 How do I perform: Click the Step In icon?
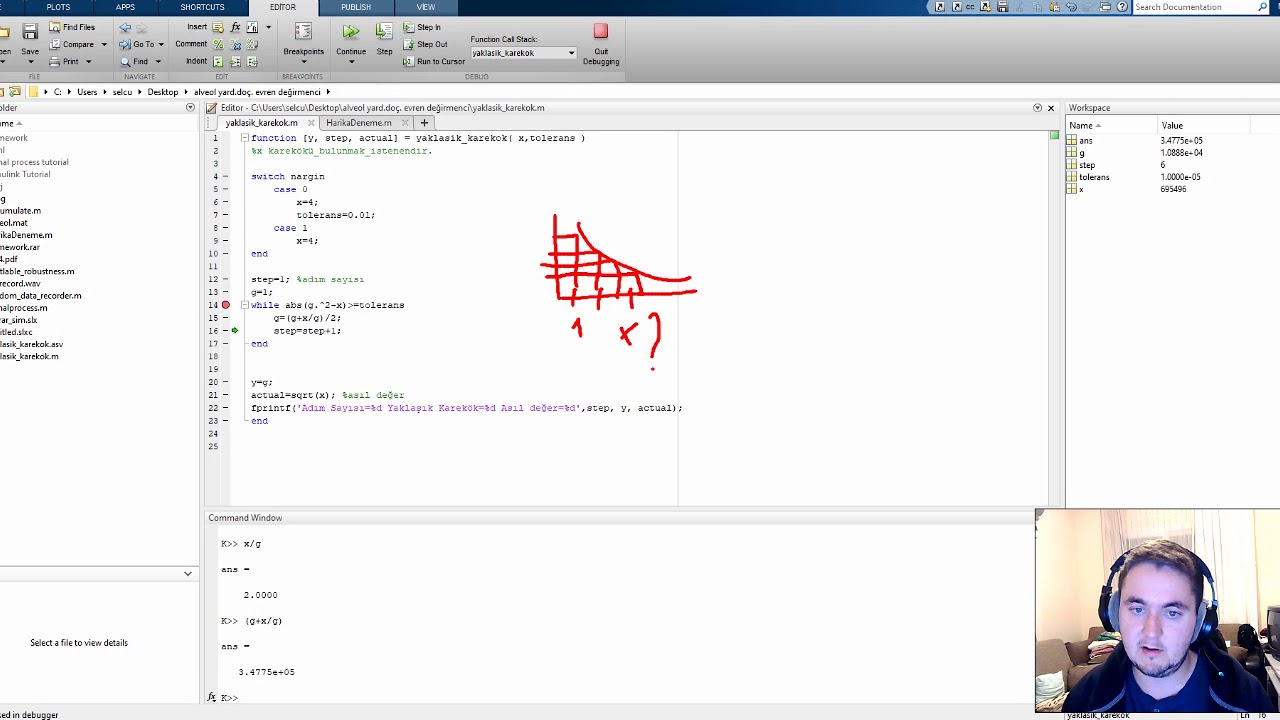click(409, 27)
